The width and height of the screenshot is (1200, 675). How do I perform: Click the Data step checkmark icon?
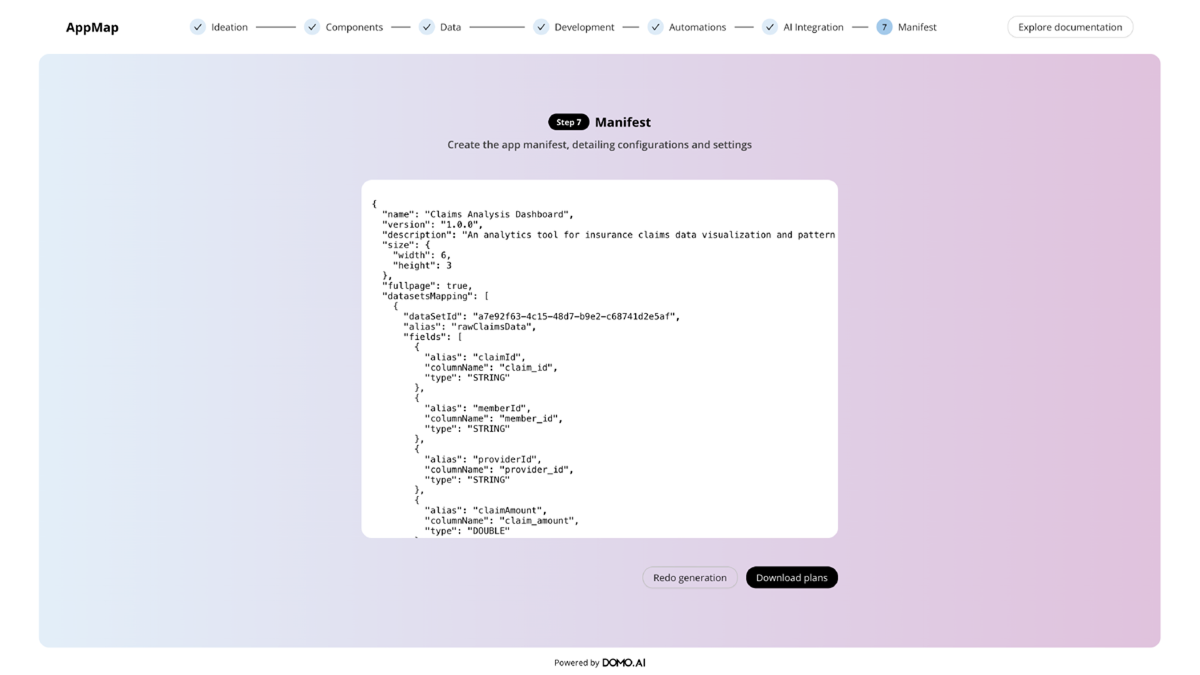[427, 27]
